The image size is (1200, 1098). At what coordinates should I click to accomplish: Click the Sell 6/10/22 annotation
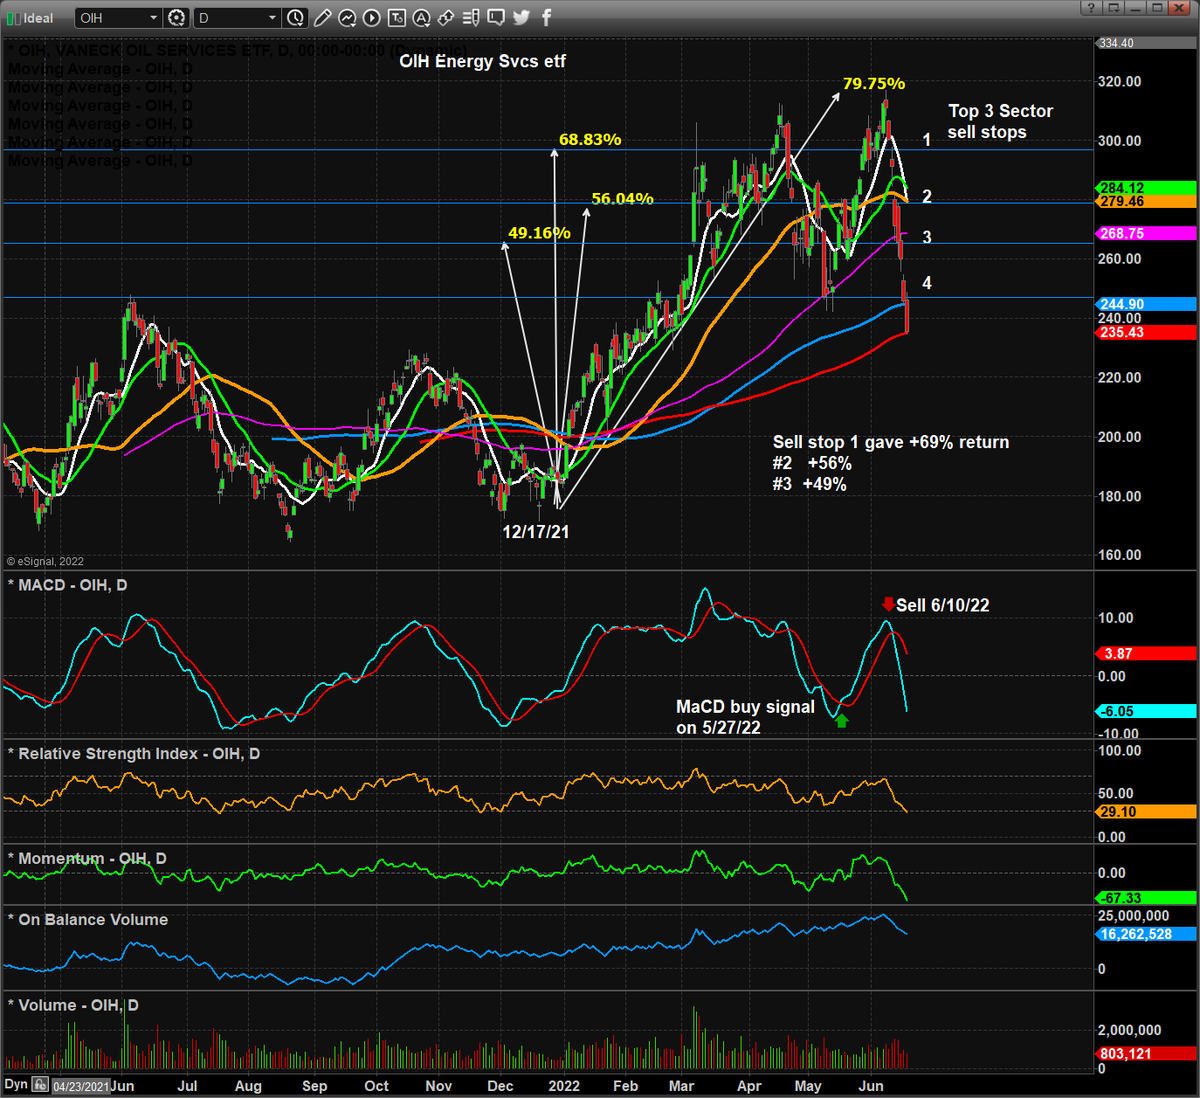tap(943, 605)
